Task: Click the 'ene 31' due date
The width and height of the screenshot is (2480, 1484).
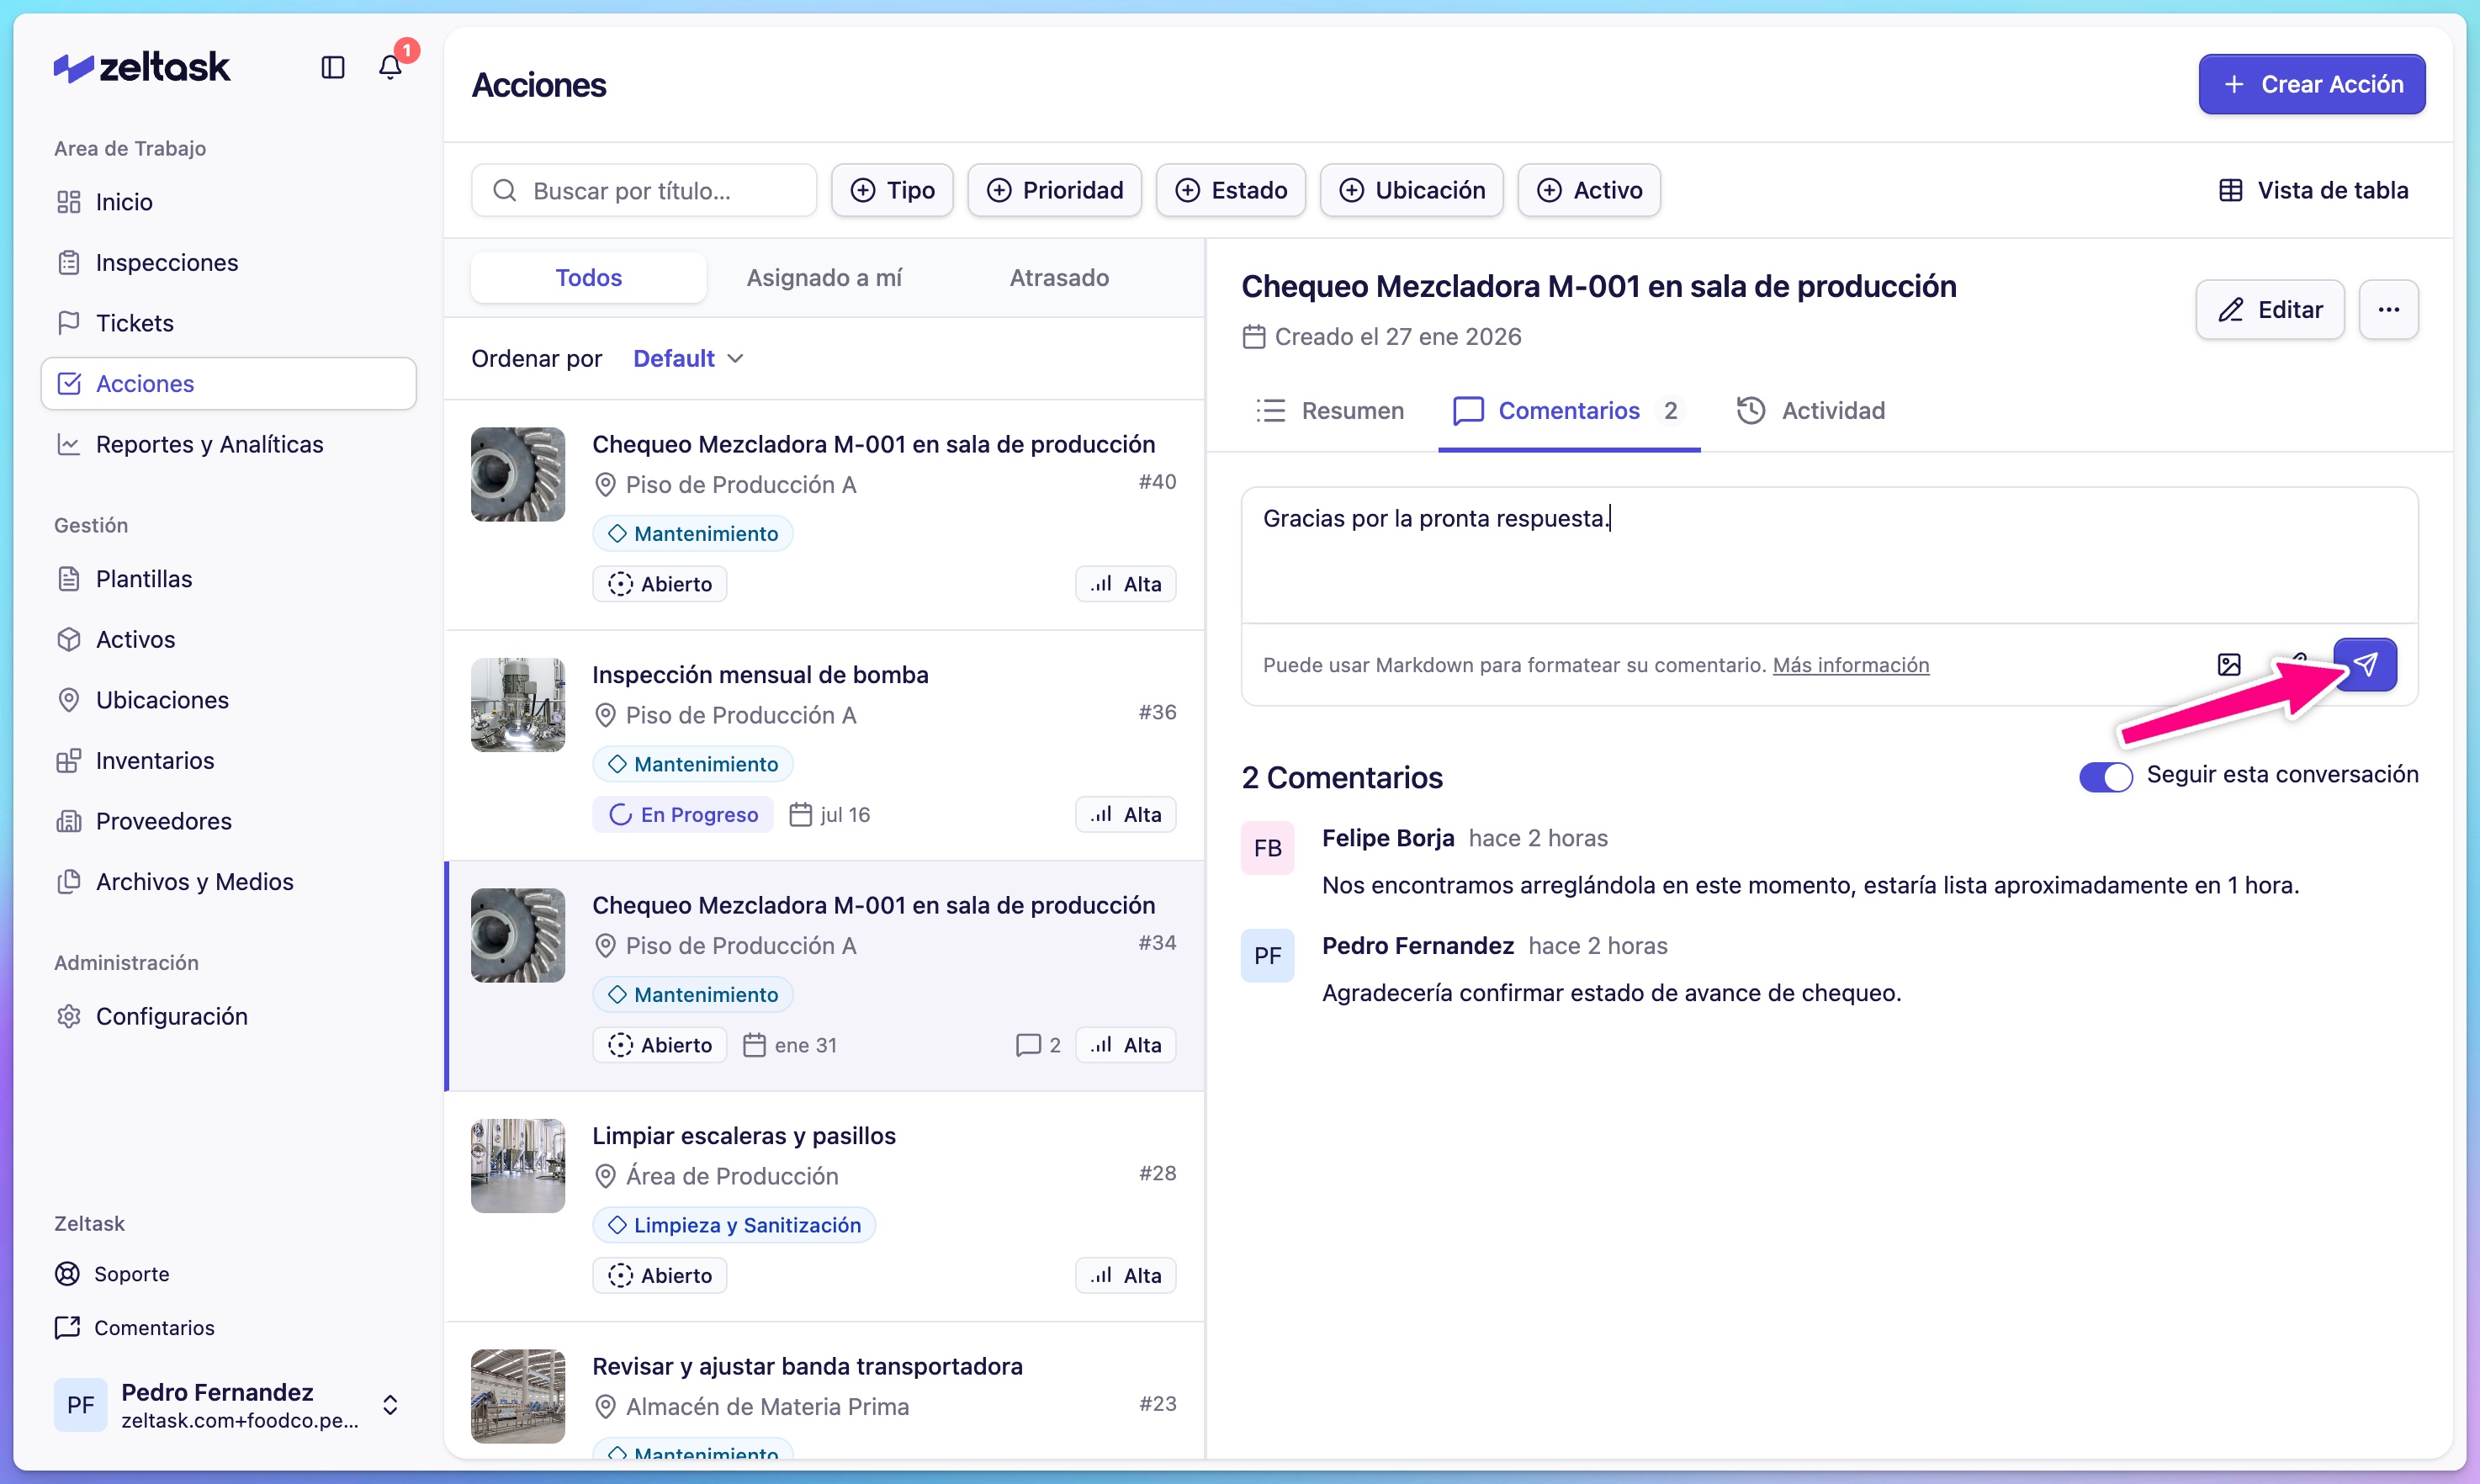Action: tap(790, 1045)
